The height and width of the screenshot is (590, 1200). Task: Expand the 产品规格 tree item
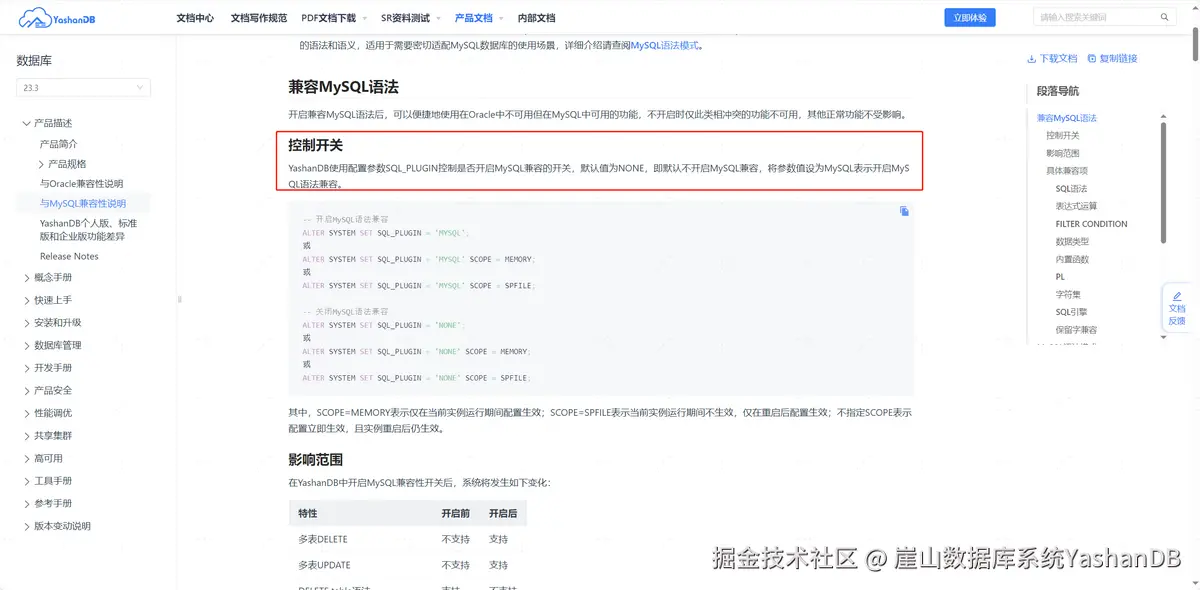[x=42, y=164]
